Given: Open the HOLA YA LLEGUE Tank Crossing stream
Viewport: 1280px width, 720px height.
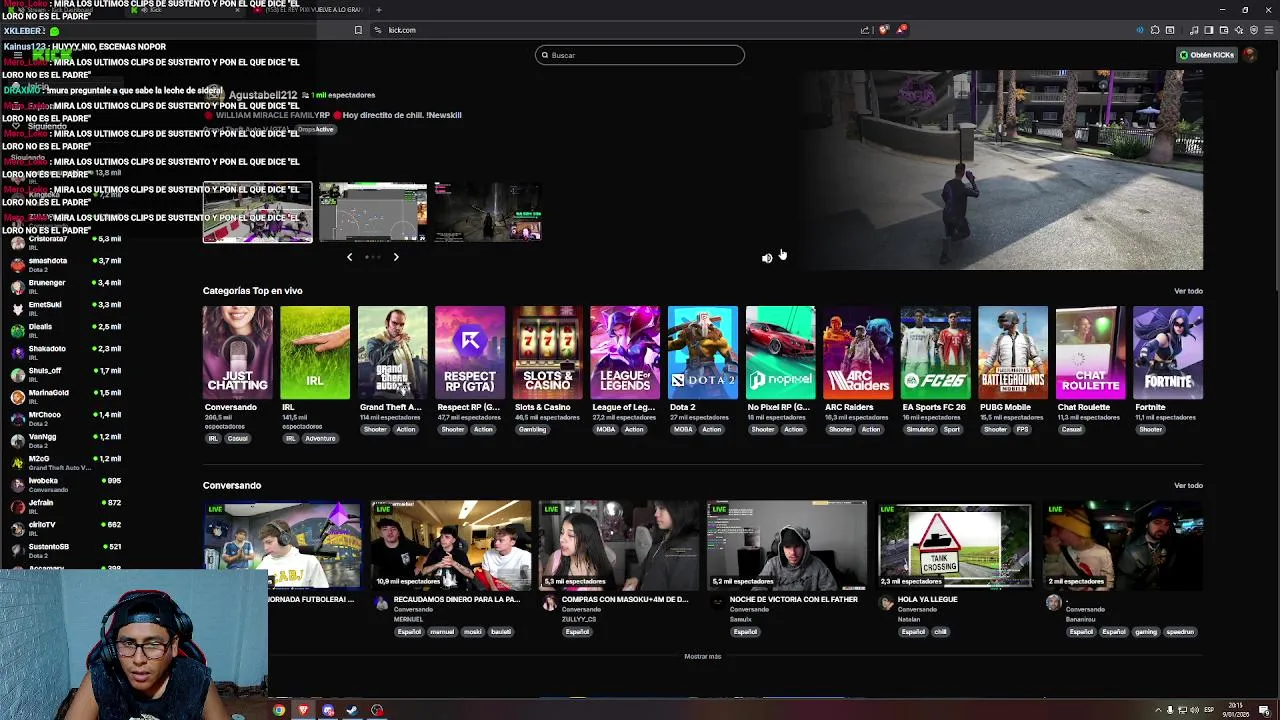Looking at the screenshot, I should click(x=955, y=545).
